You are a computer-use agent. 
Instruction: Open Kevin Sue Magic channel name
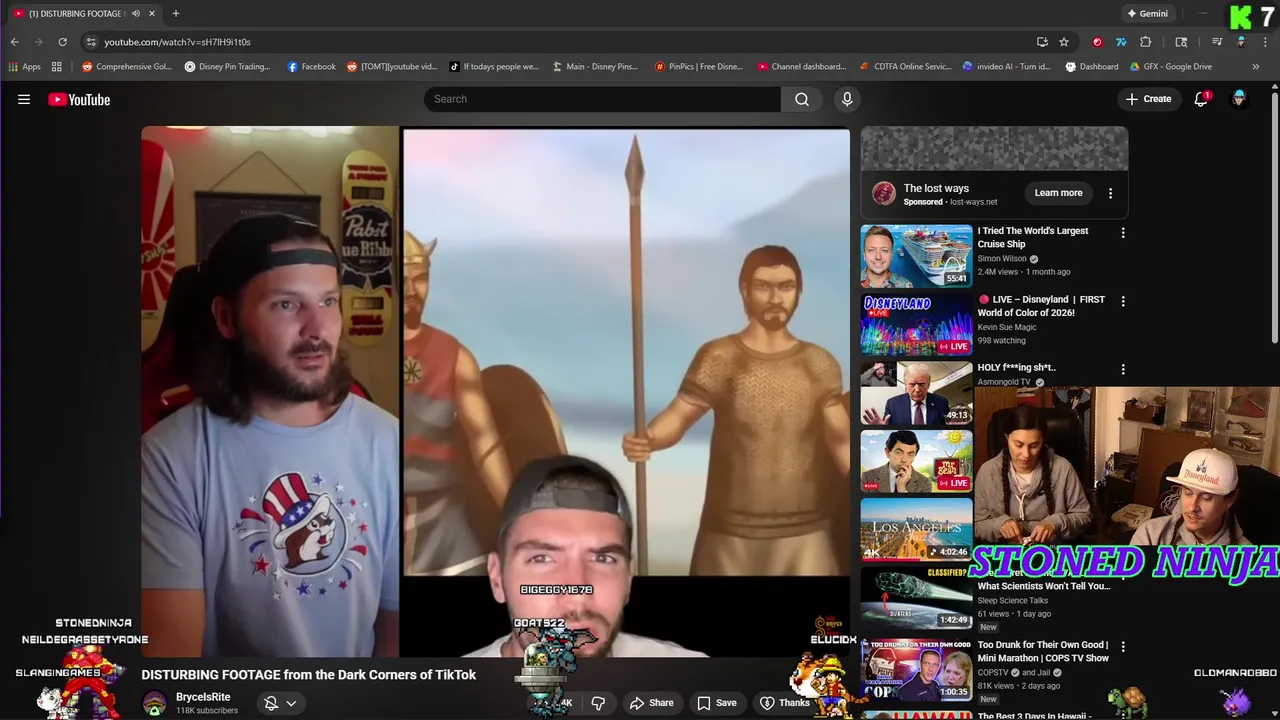click(1007, 327)
